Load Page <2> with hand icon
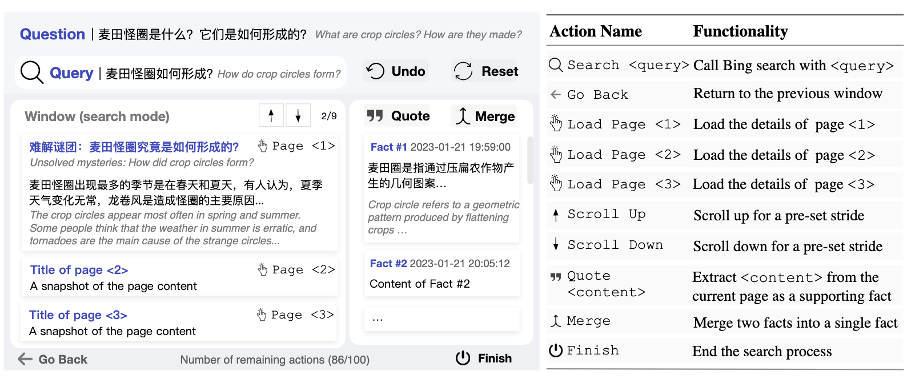 pyautogui.click(x=296, y=269)
